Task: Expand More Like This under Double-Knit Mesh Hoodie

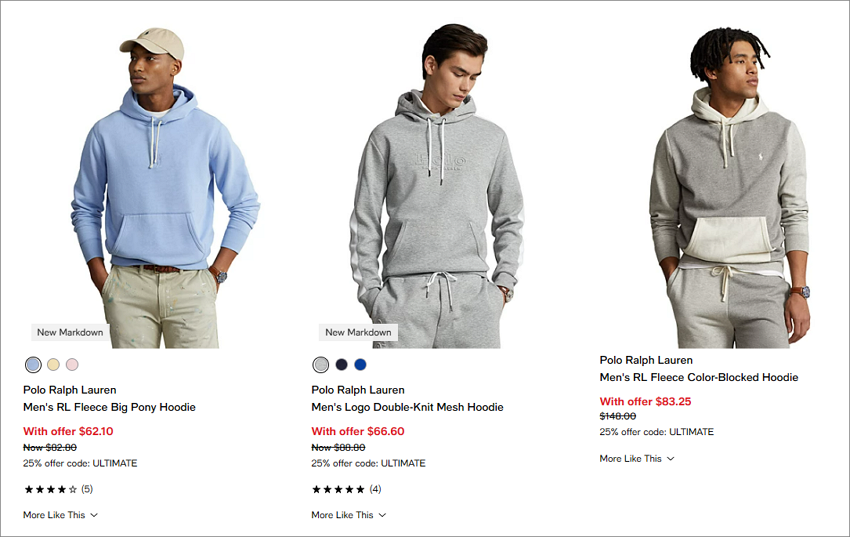Action: point(349,515)
